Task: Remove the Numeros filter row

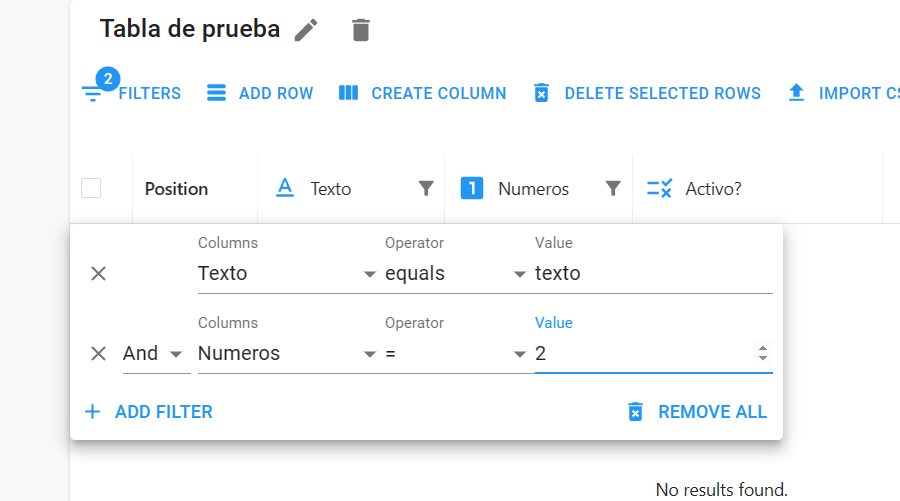Action: click(x=99, y=354)
